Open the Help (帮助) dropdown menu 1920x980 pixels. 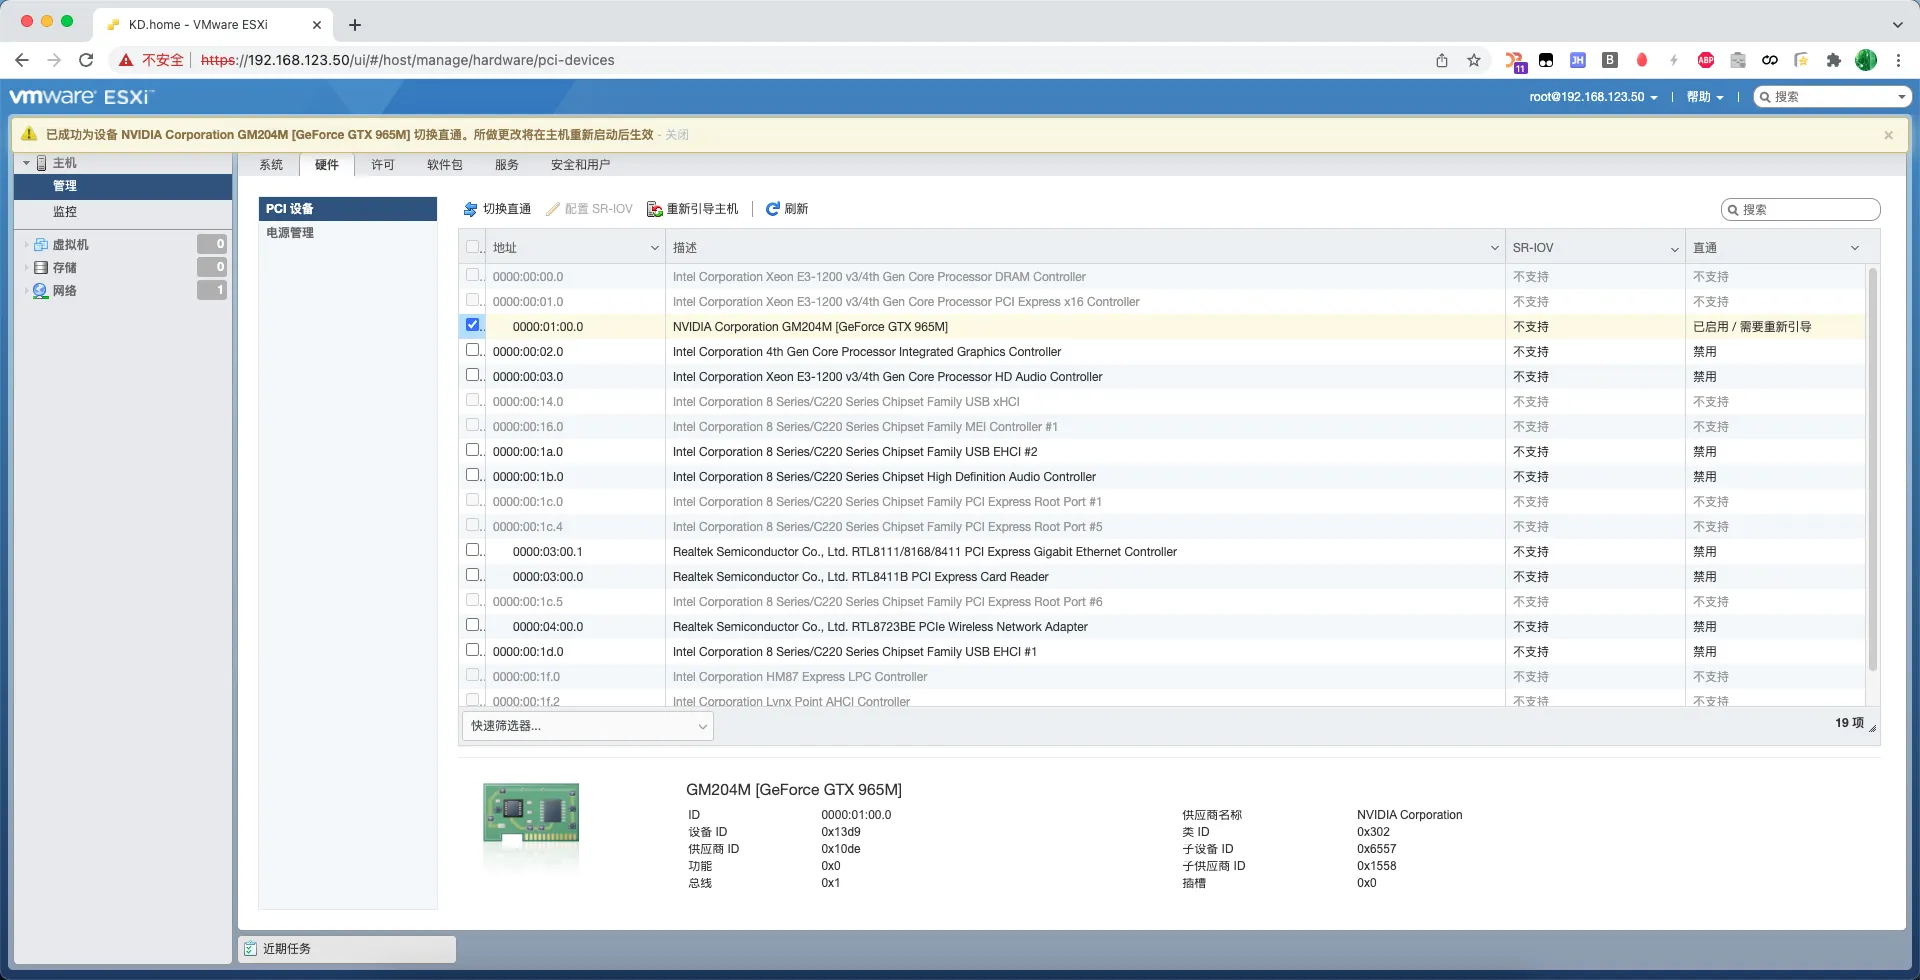click(x=1705, y=97)
